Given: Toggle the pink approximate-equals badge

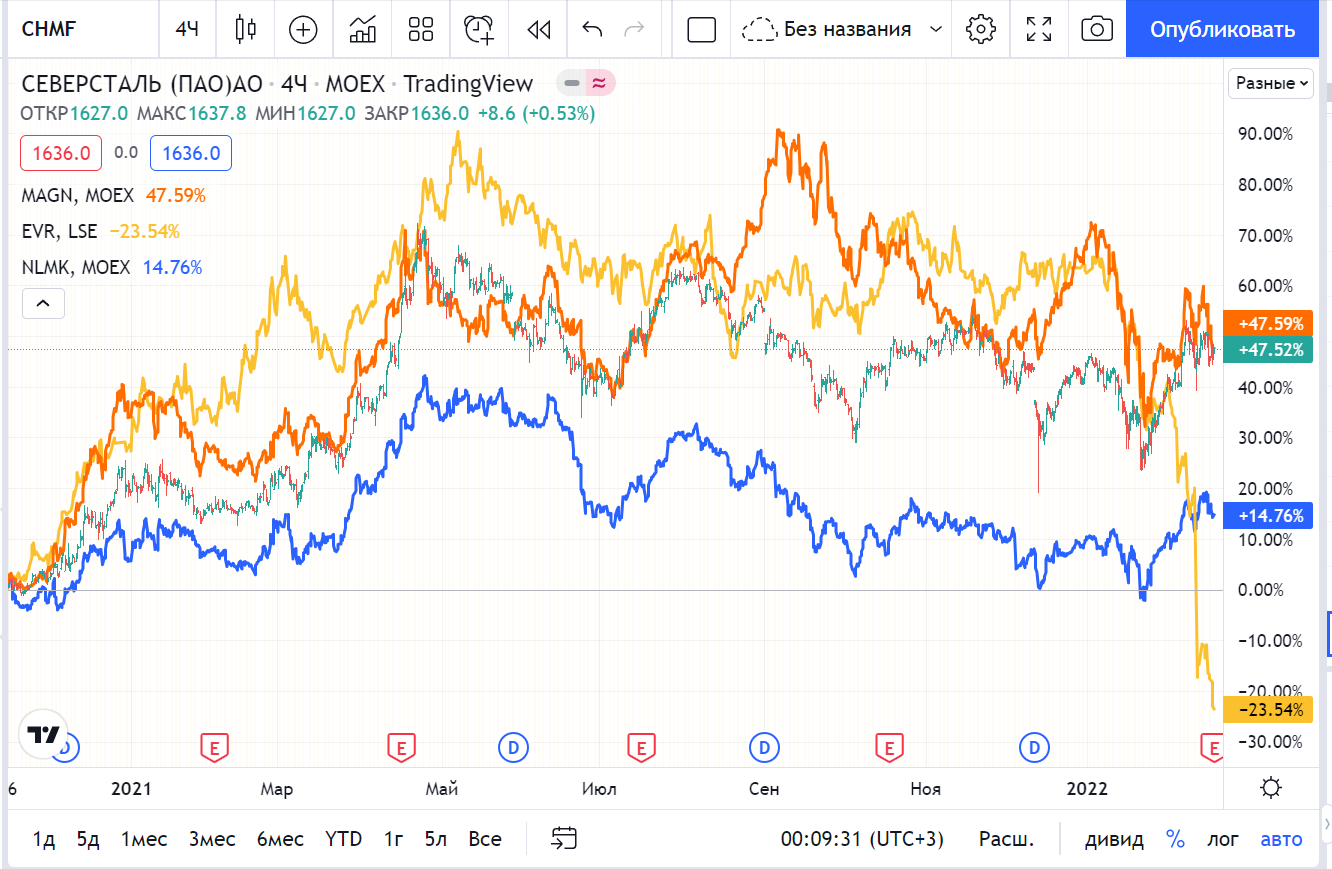Looking at the screenshot, I should (x=600, y=83).
